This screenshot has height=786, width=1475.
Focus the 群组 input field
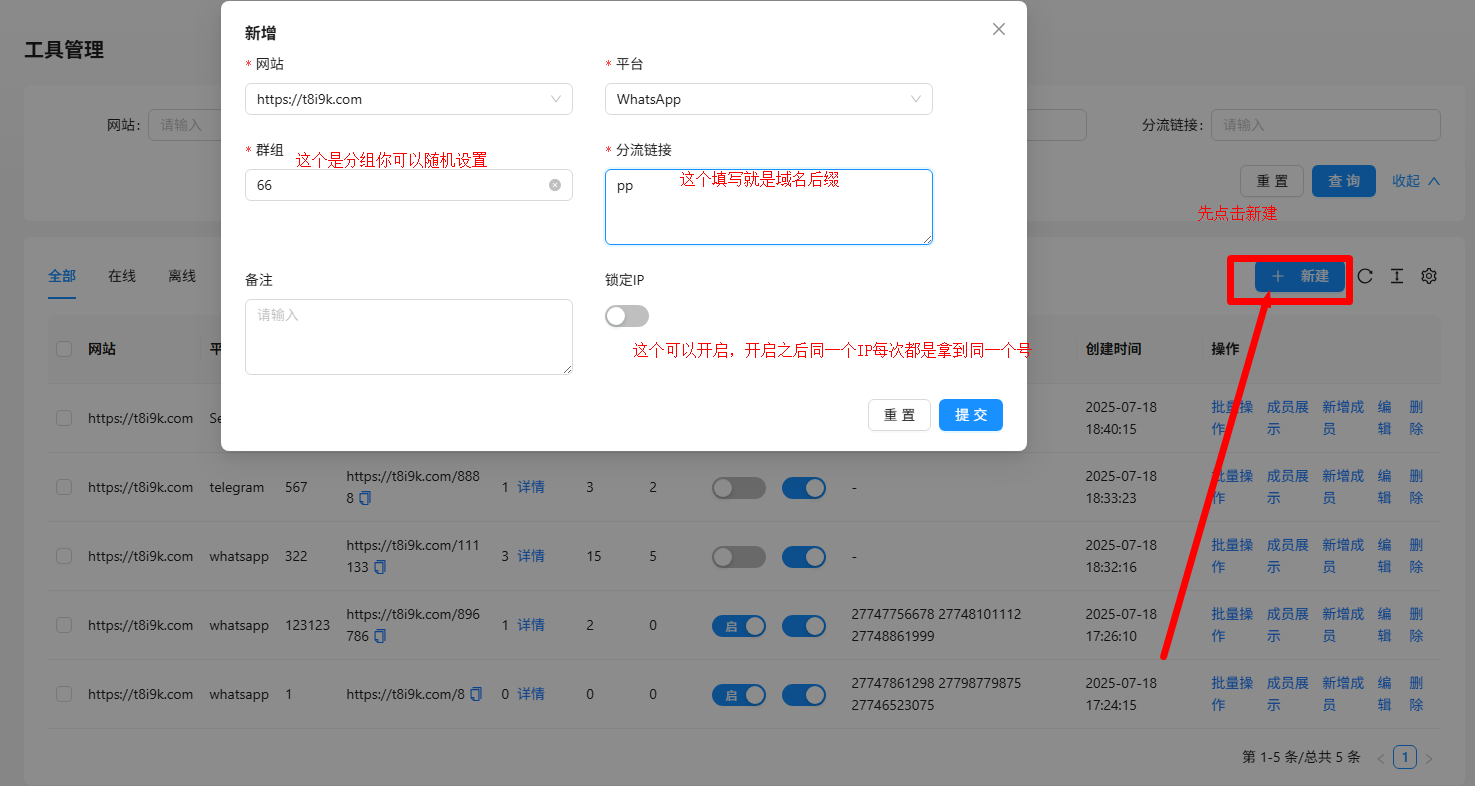[409, 185]
